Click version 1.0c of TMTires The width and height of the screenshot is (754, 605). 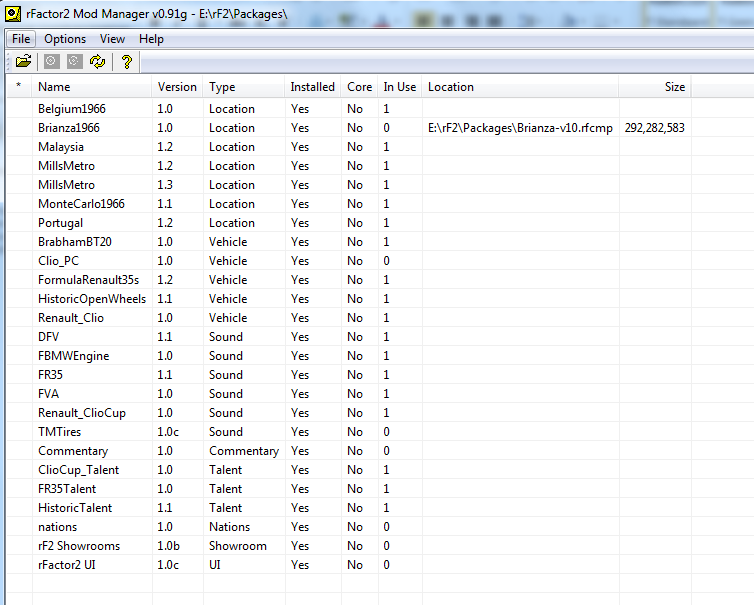click(x=168, y=432)
